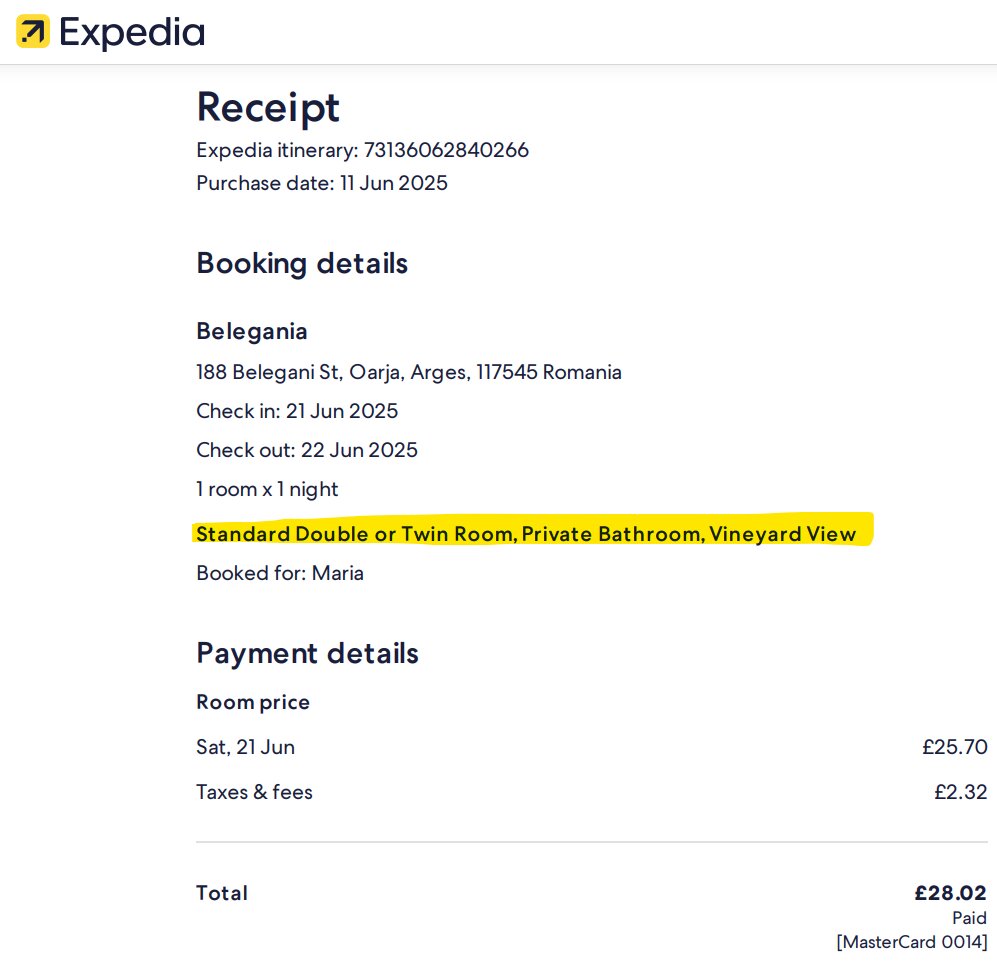Click the Booked for: Maria line
Image resolution: width=997 pixels, height=974 pixels.
coord(280,573)
